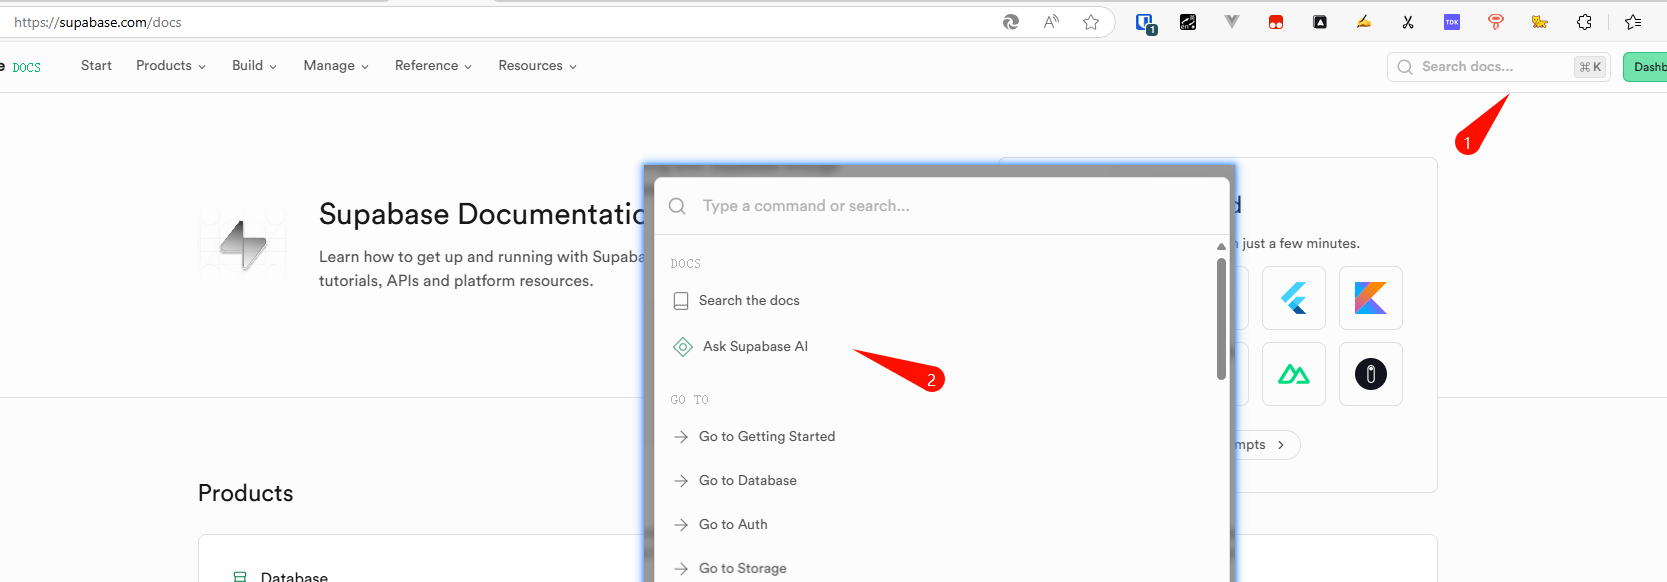This screenshot has height=582, width=1667.
Task: Expand the Build navigation menu
Action: [254, 66]
